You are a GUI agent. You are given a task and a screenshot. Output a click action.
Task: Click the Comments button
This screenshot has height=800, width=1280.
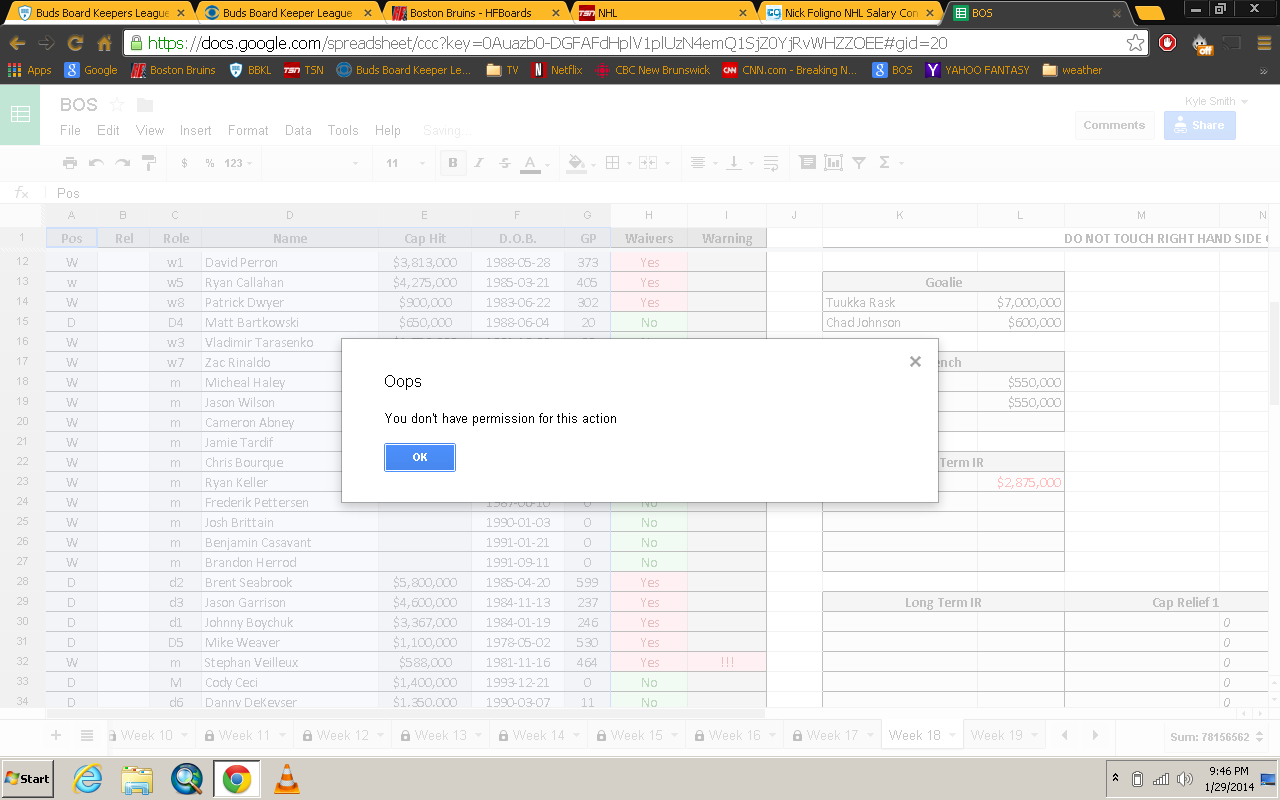coord(1114,125)
